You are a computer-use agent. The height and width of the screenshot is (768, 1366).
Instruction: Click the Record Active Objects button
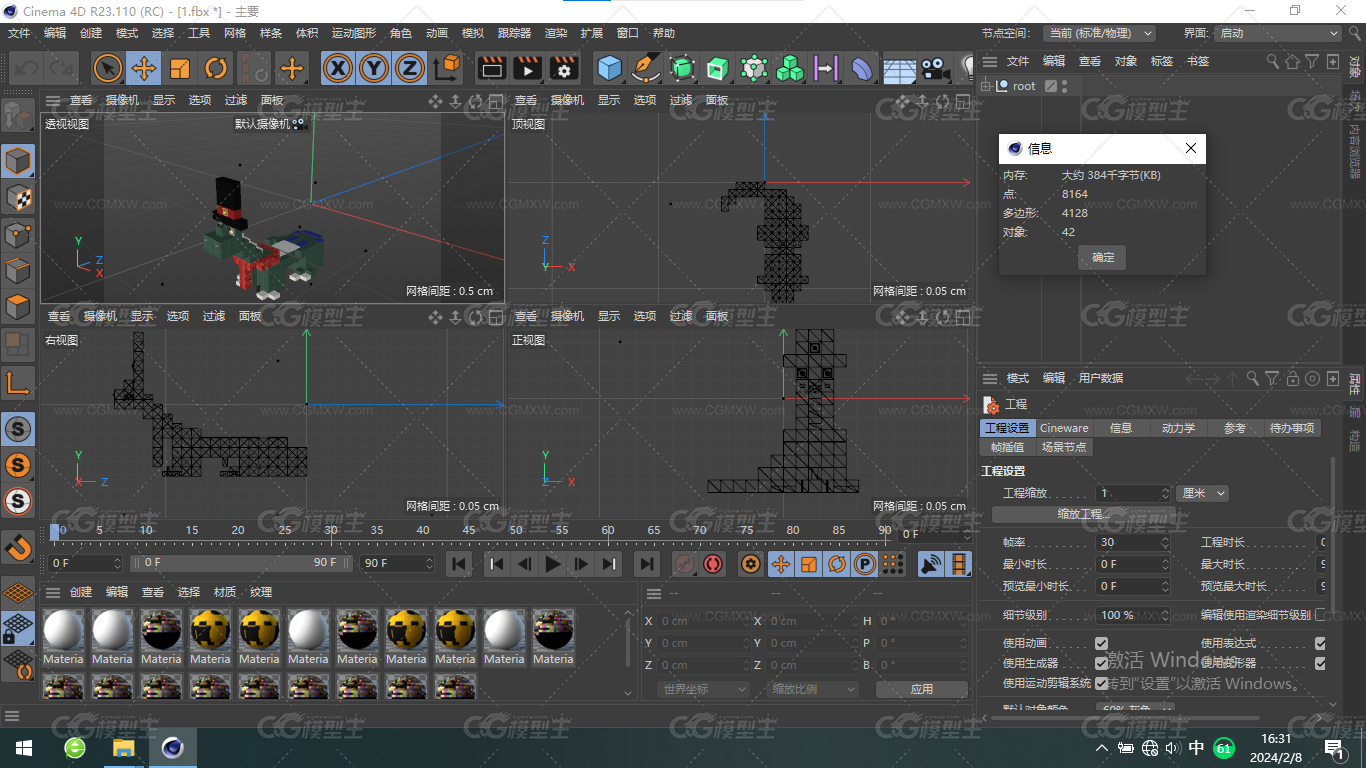point(684,564)
